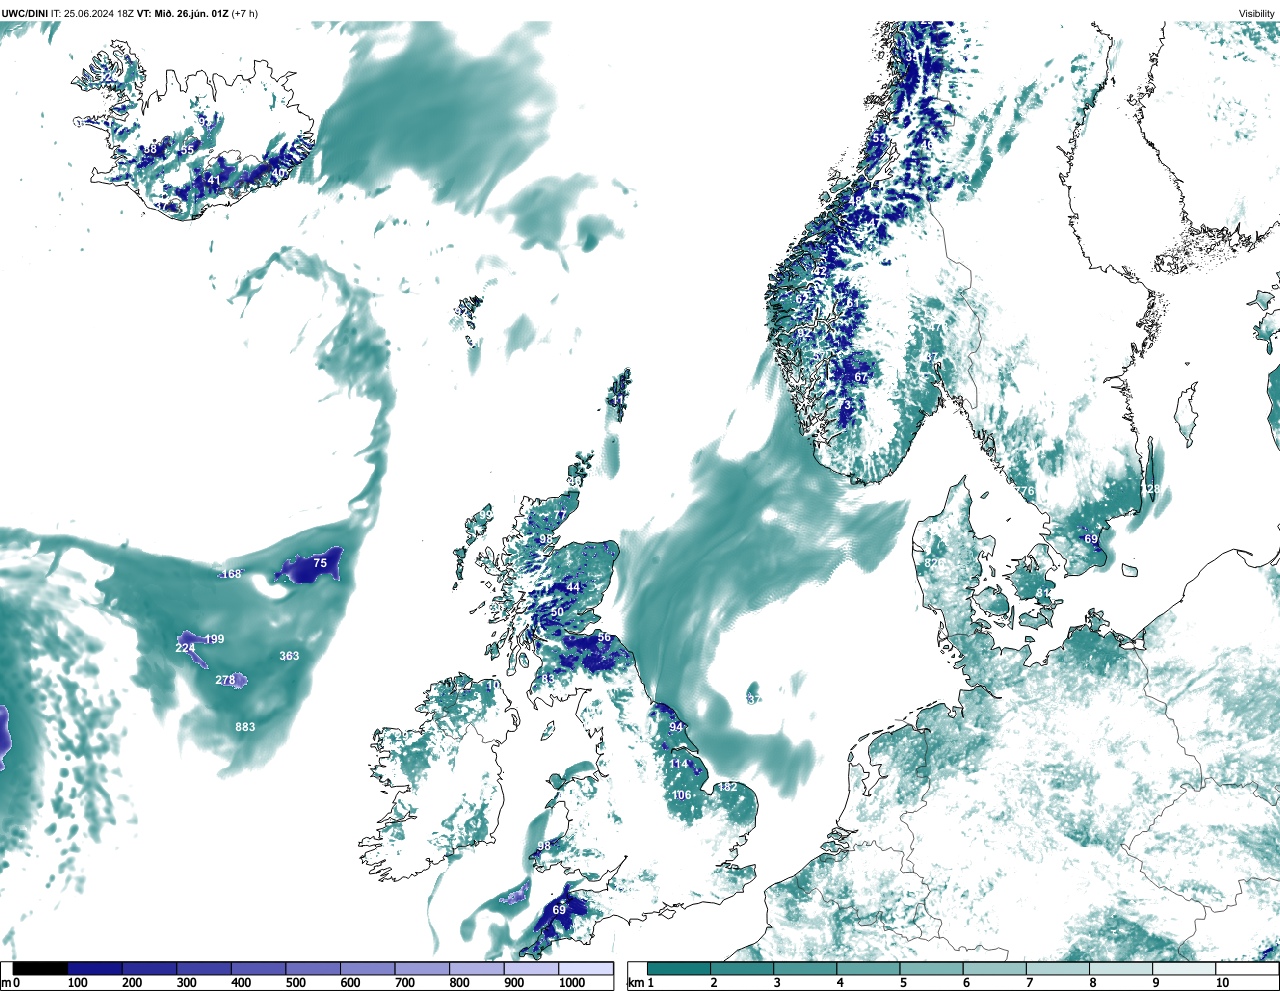This screenshot has width=1280, height=991.
Task: Click the value '42' over western Norway
Action: 820,271
